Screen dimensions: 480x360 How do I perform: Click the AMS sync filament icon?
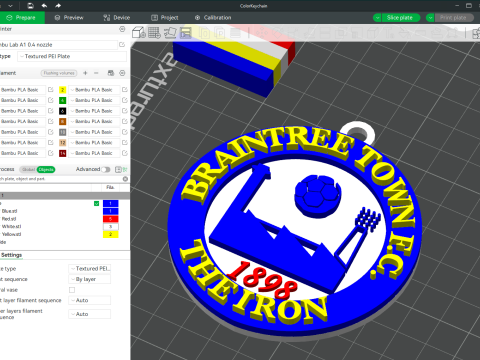pos(111,73)
